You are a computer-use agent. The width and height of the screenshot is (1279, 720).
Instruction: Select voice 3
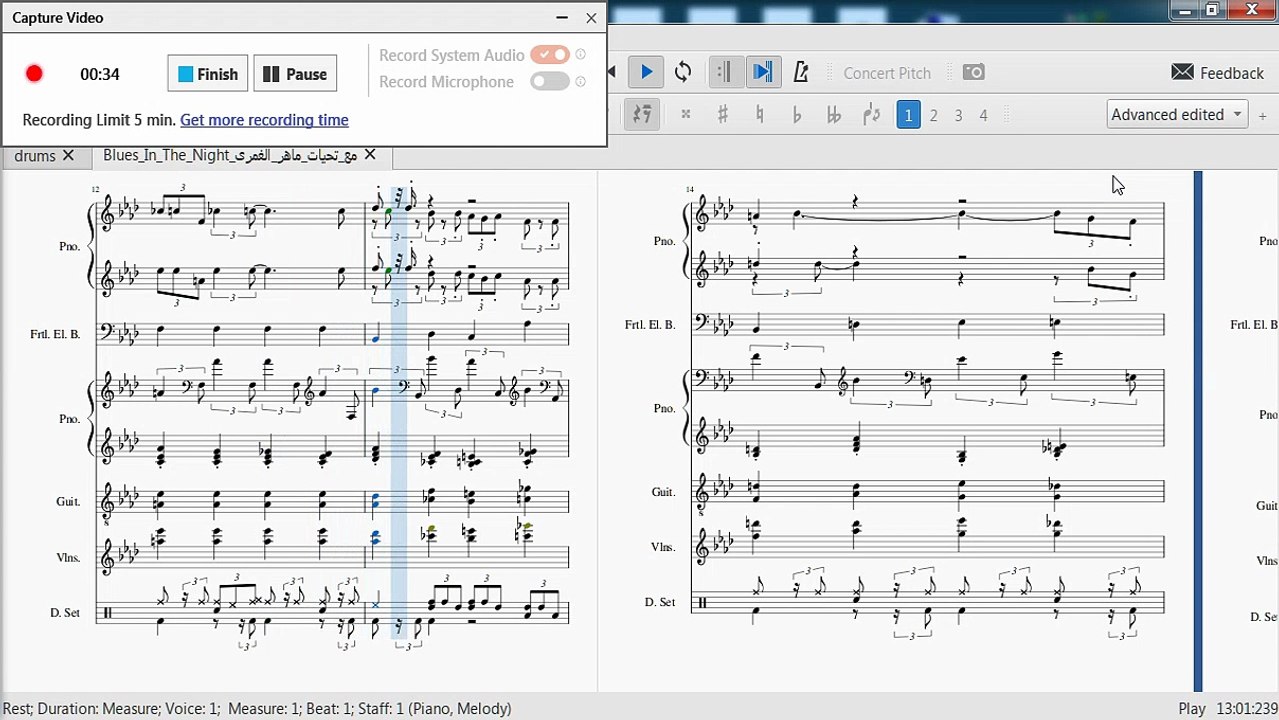click(958, 116)
